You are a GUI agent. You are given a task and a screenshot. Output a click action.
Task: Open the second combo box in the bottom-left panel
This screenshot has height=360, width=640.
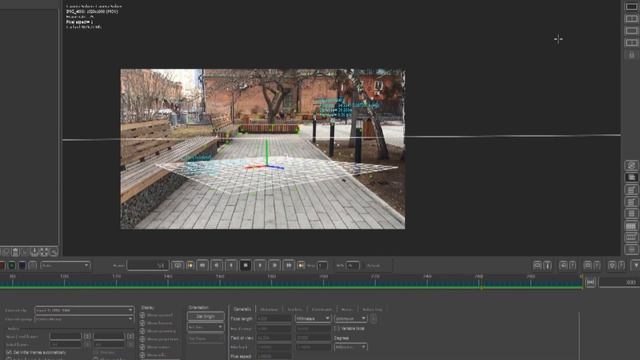click(x=84, y=319)
